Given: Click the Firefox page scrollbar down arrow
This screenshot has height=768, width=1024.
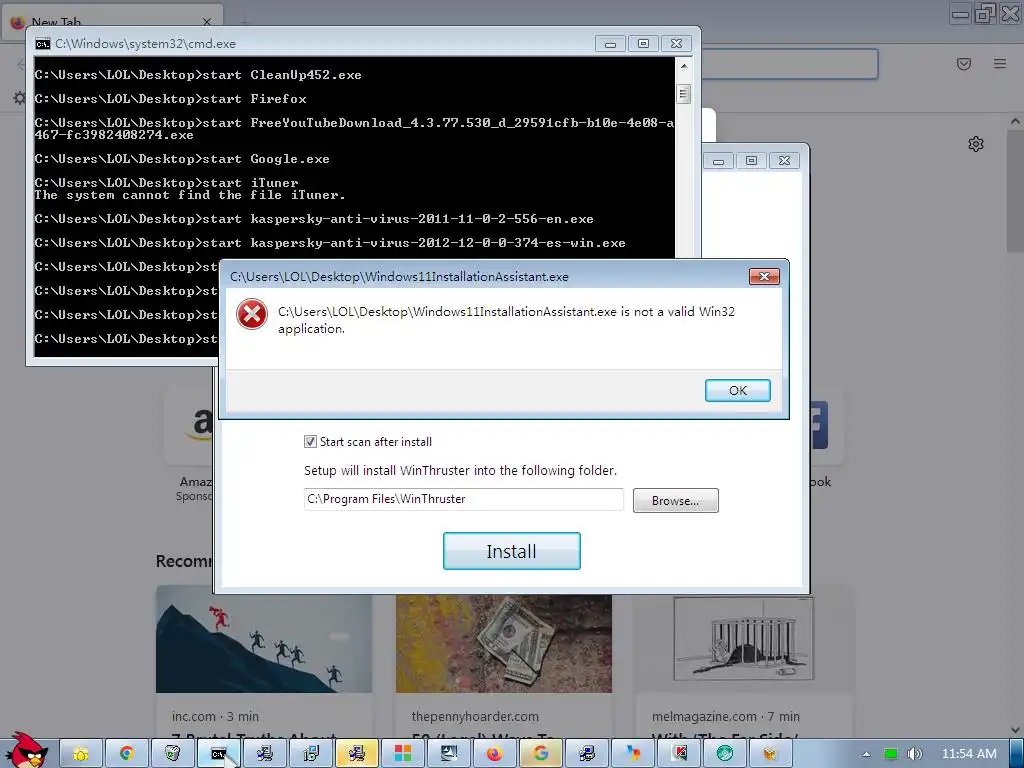Looking at the screenshot, I should point(1015,729).
